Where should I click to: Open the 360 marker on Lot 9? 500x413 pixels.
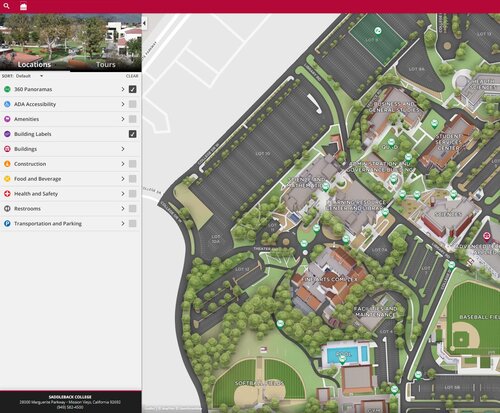pos(378,31)
